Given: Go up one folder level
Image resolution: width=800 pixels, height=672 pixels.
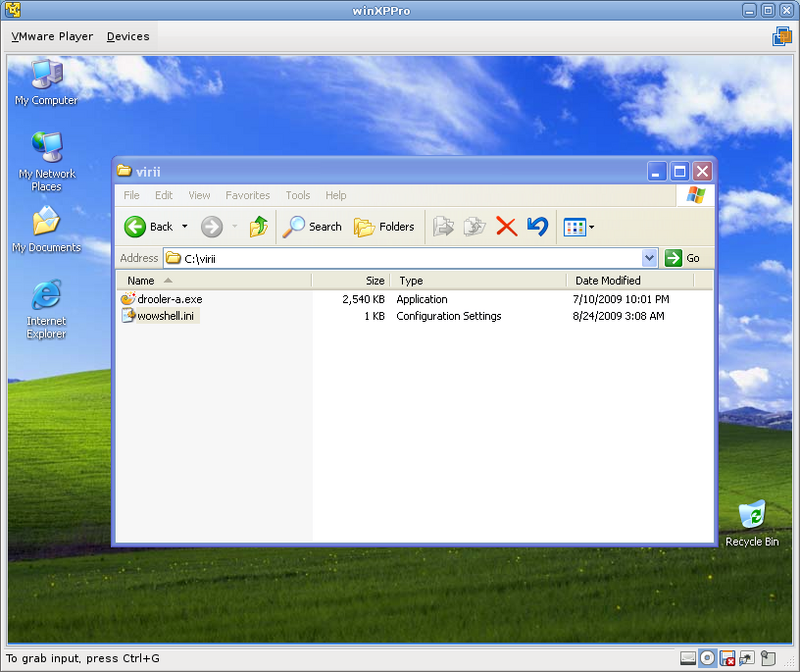Looking at the screenshot, I should point(259,227).
